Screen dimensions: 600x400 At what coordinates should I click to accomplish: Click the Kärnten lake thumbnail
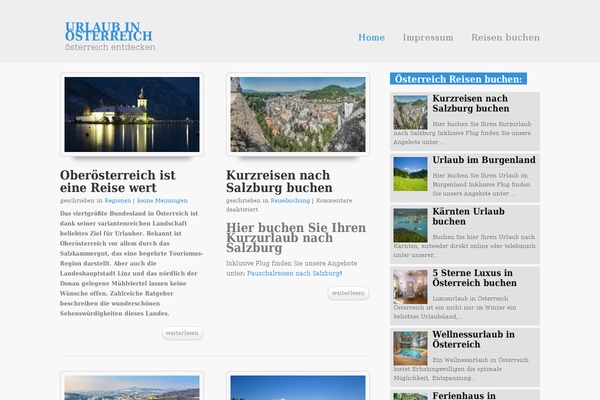click(x=410, y=225)
